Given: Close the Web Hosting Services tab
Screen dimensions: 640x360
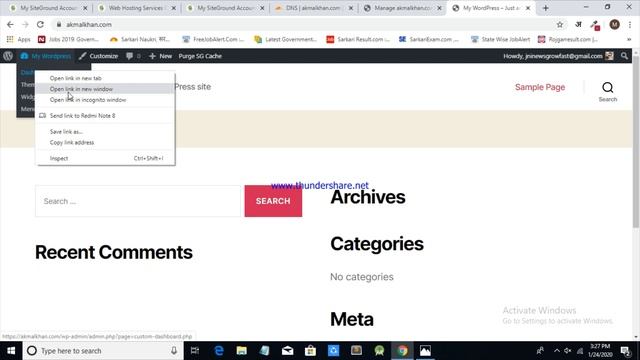Looking at the screenshot, I should click(173, 8).
